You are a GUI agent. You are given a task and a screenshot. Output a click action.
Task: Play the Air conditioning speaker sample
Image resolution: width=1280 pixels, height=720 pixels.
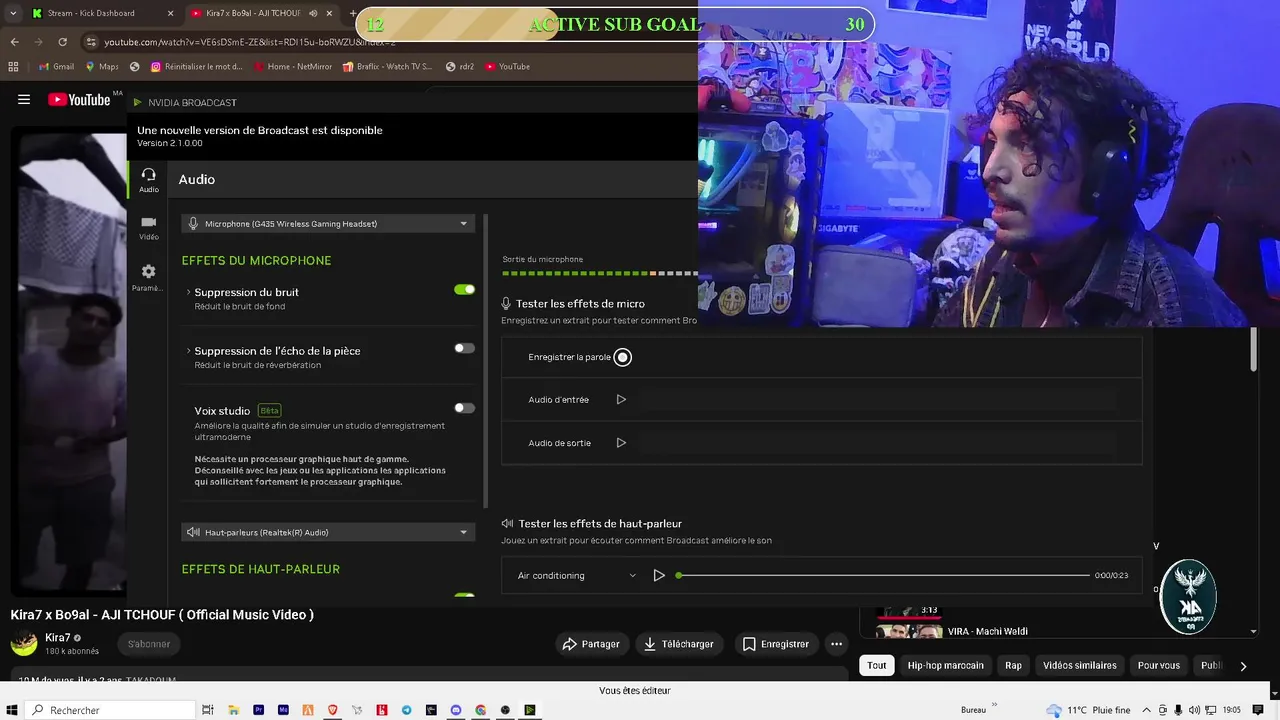[659, 575]
